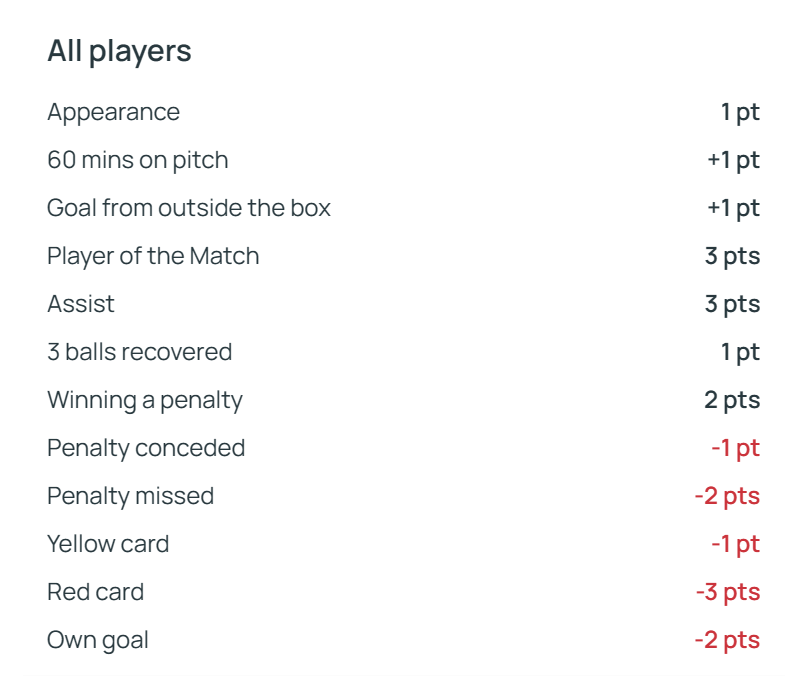
Task: Select the "Appearance" row label
Action: tap(113, 112)
